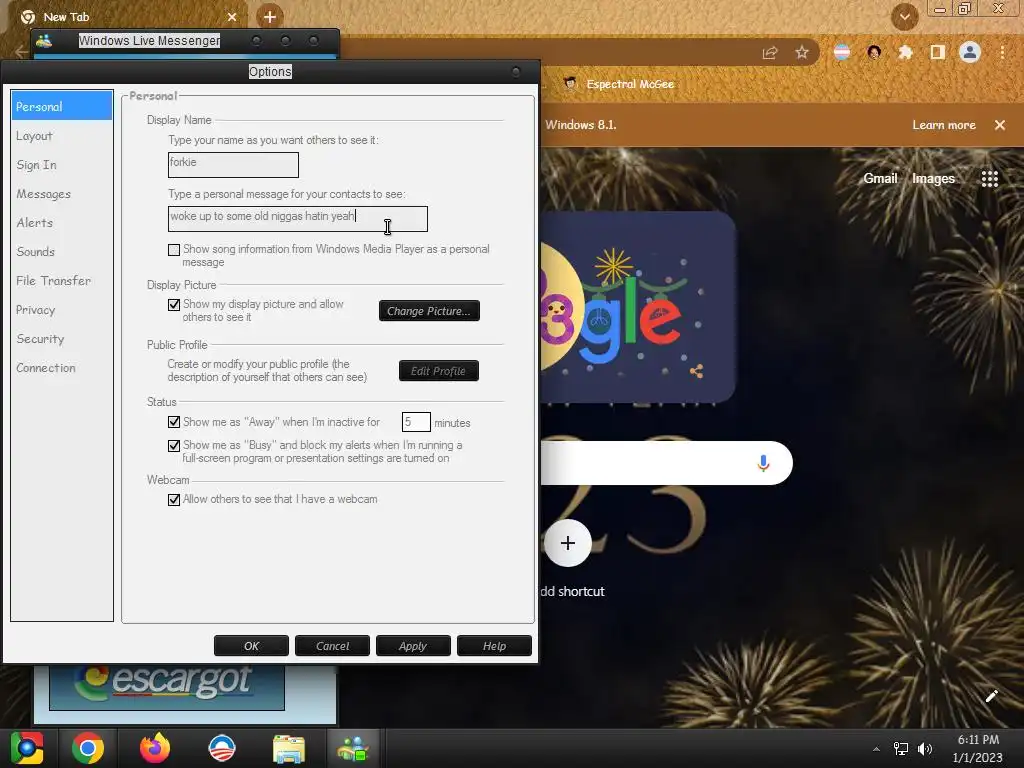Click the Google doodle share icon
This screenshot has width=1024, height=768.
tap(696, 371)
